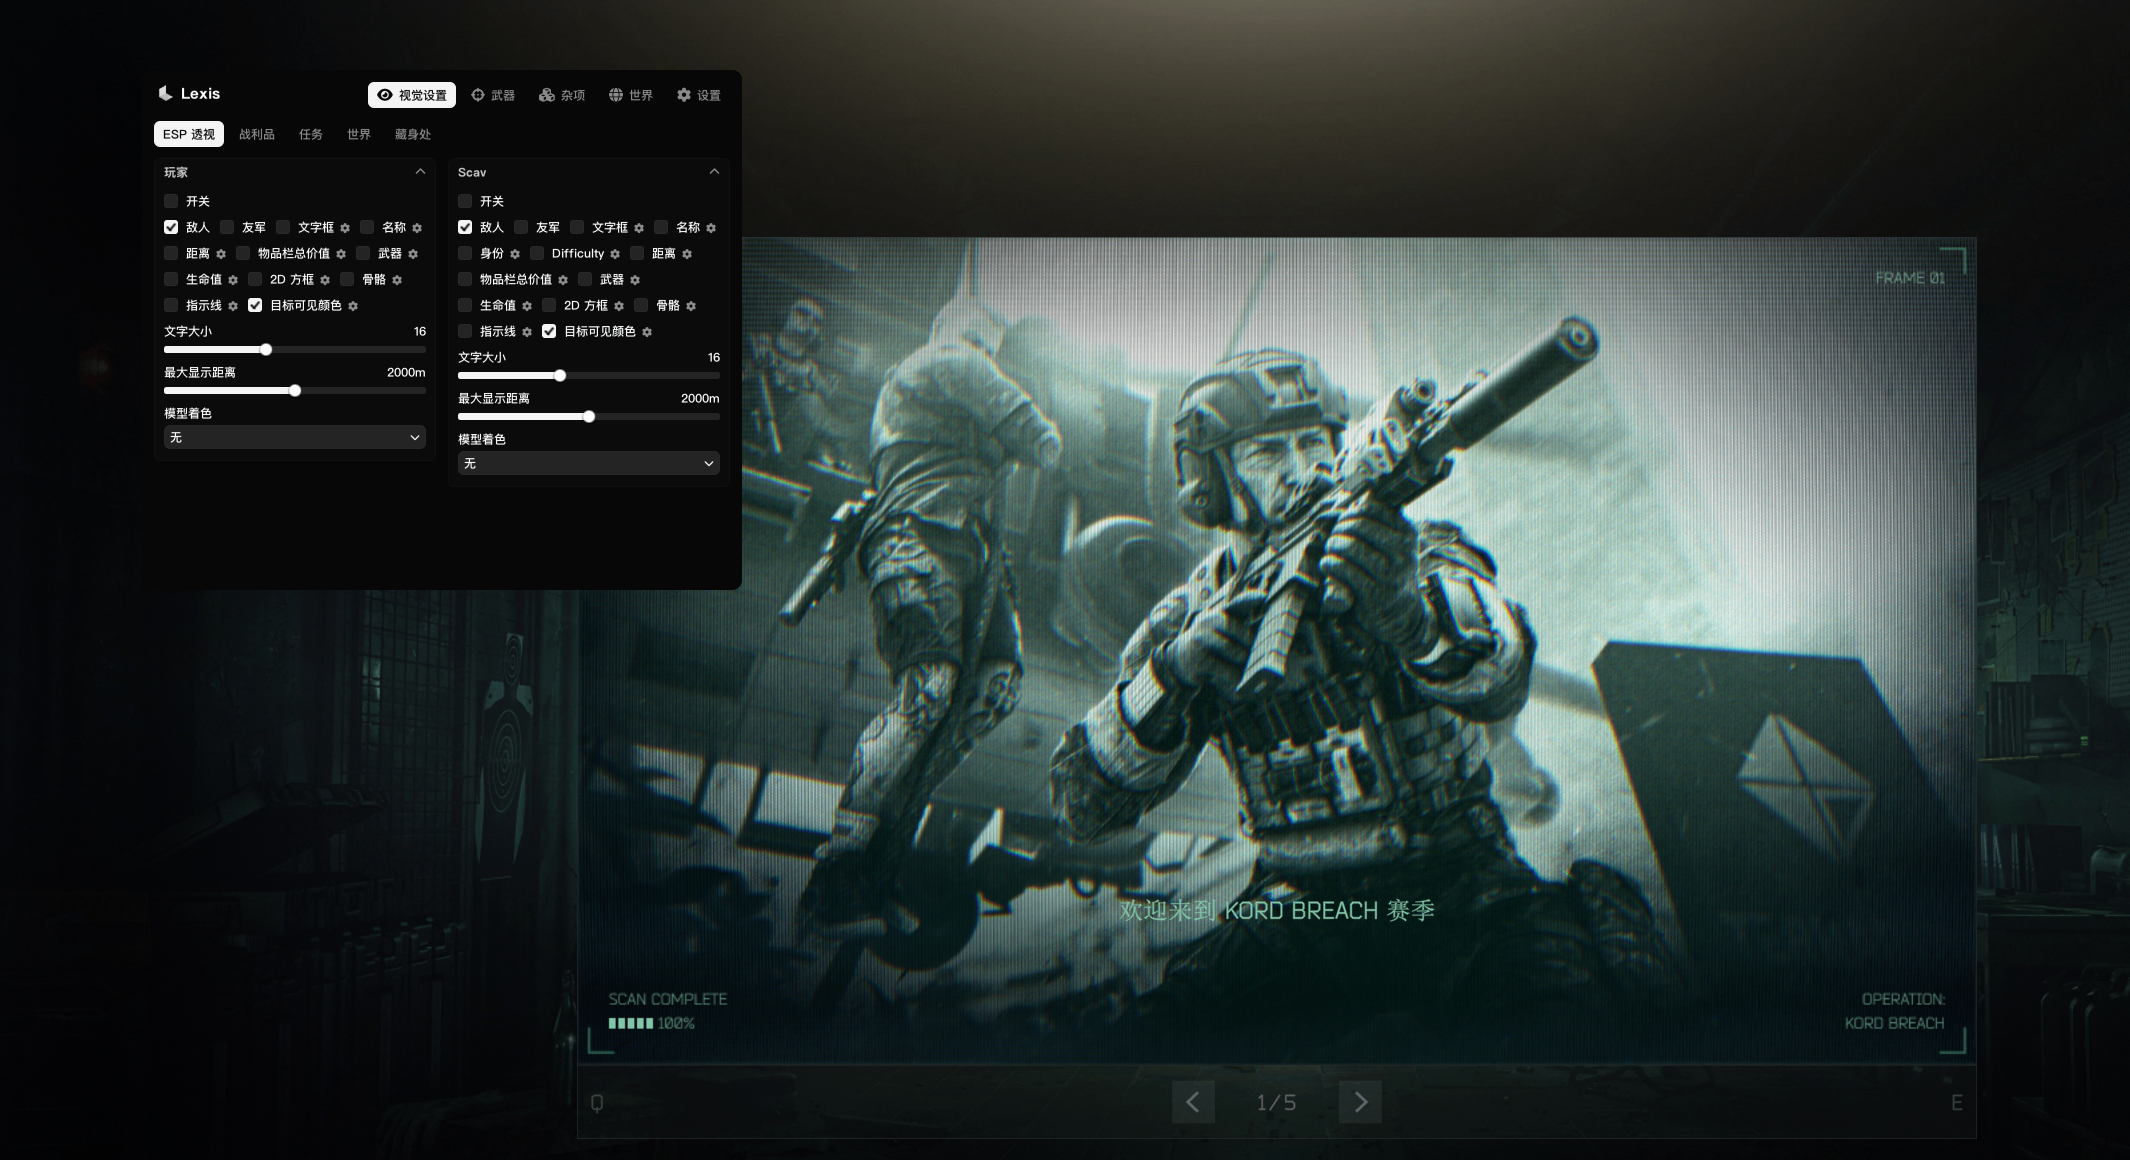Collapse the 玩家 section
The width and height of the screenshot is (2130, 1160).
pyautogui.click(x=420, y=172)
